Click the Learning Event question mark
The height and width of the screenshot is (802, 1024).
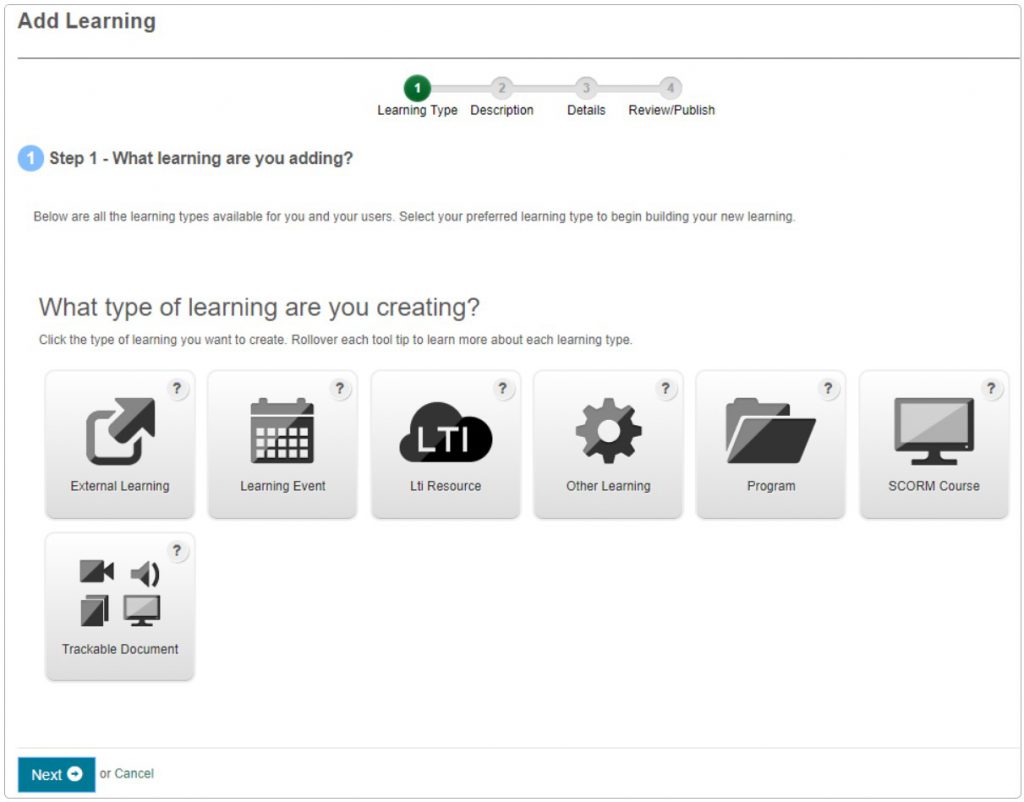tap(340, 389)
